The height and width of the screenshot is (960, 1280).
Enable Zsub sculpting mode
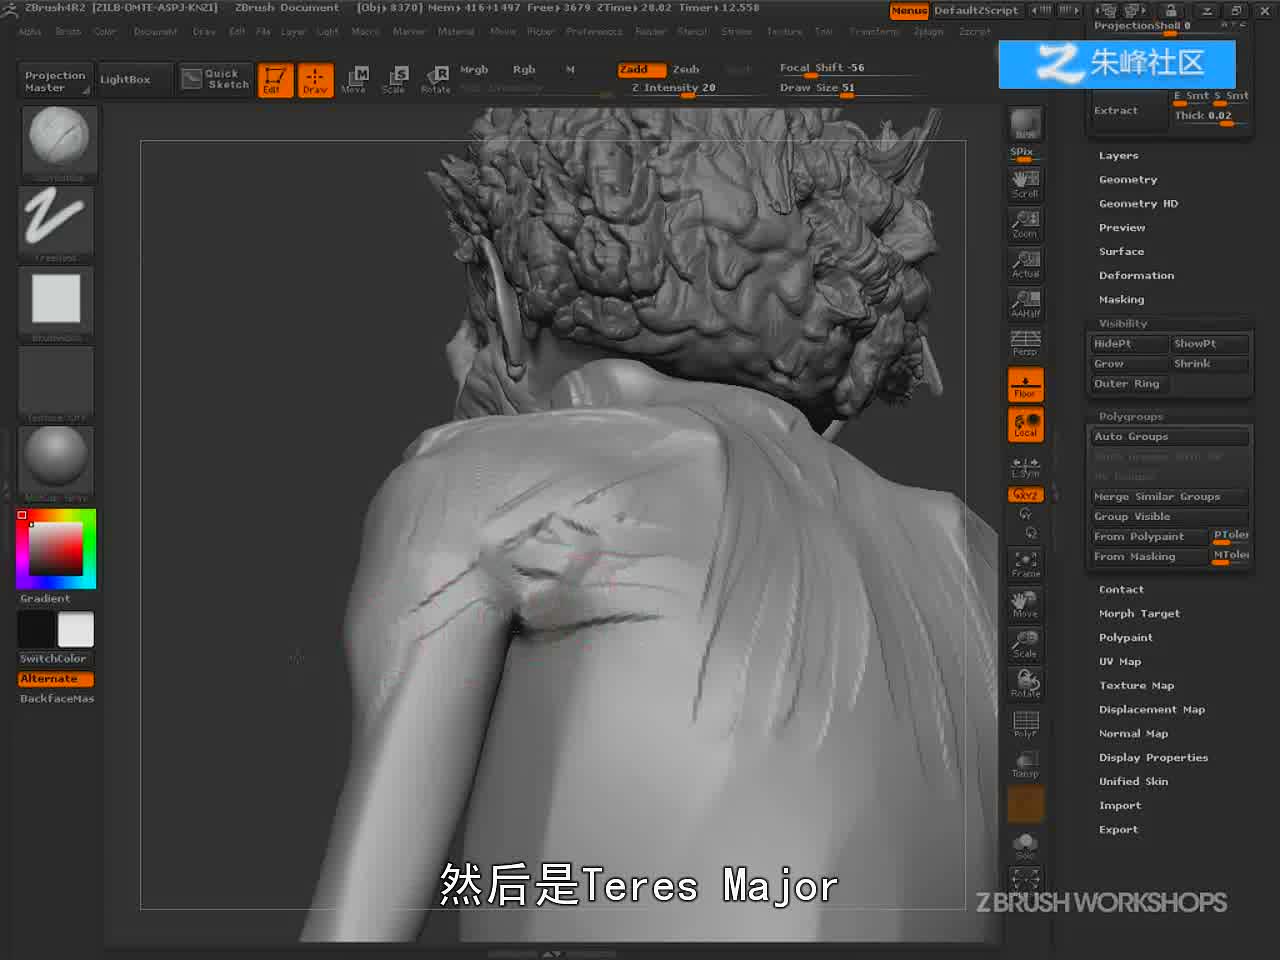(x=686, y=69)
